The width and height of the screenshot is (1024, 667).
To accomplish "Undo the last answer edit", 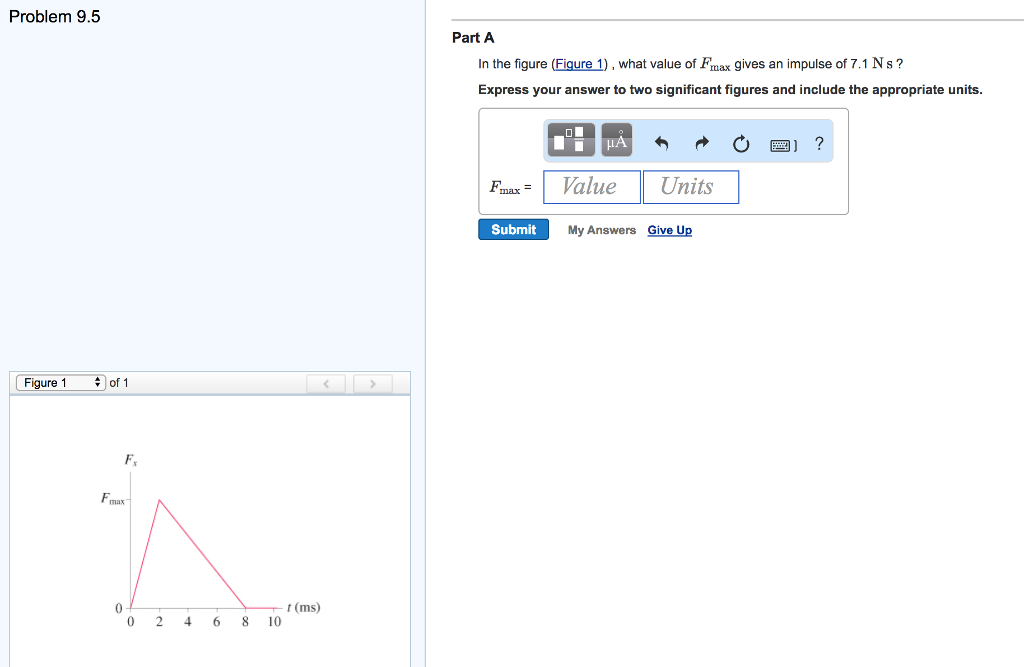I will 661,141.
